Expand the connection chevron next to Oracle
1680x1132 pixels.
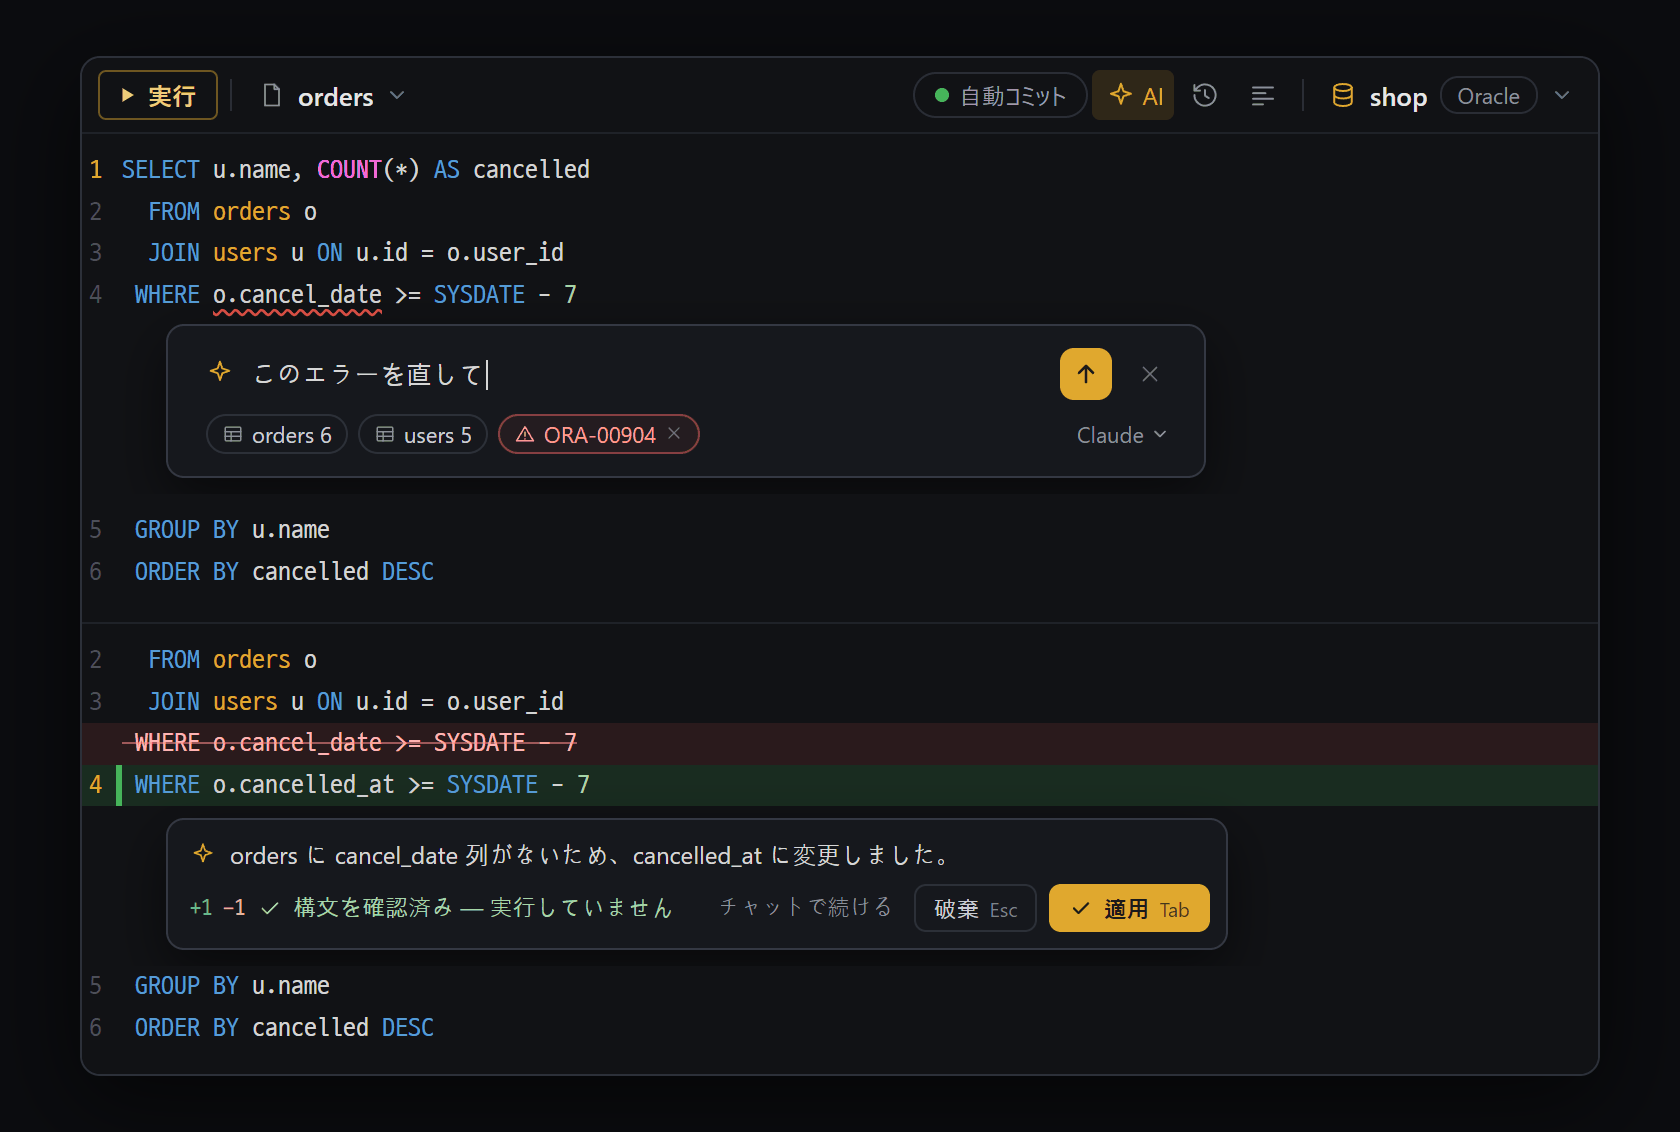[x=1562, y=95]
